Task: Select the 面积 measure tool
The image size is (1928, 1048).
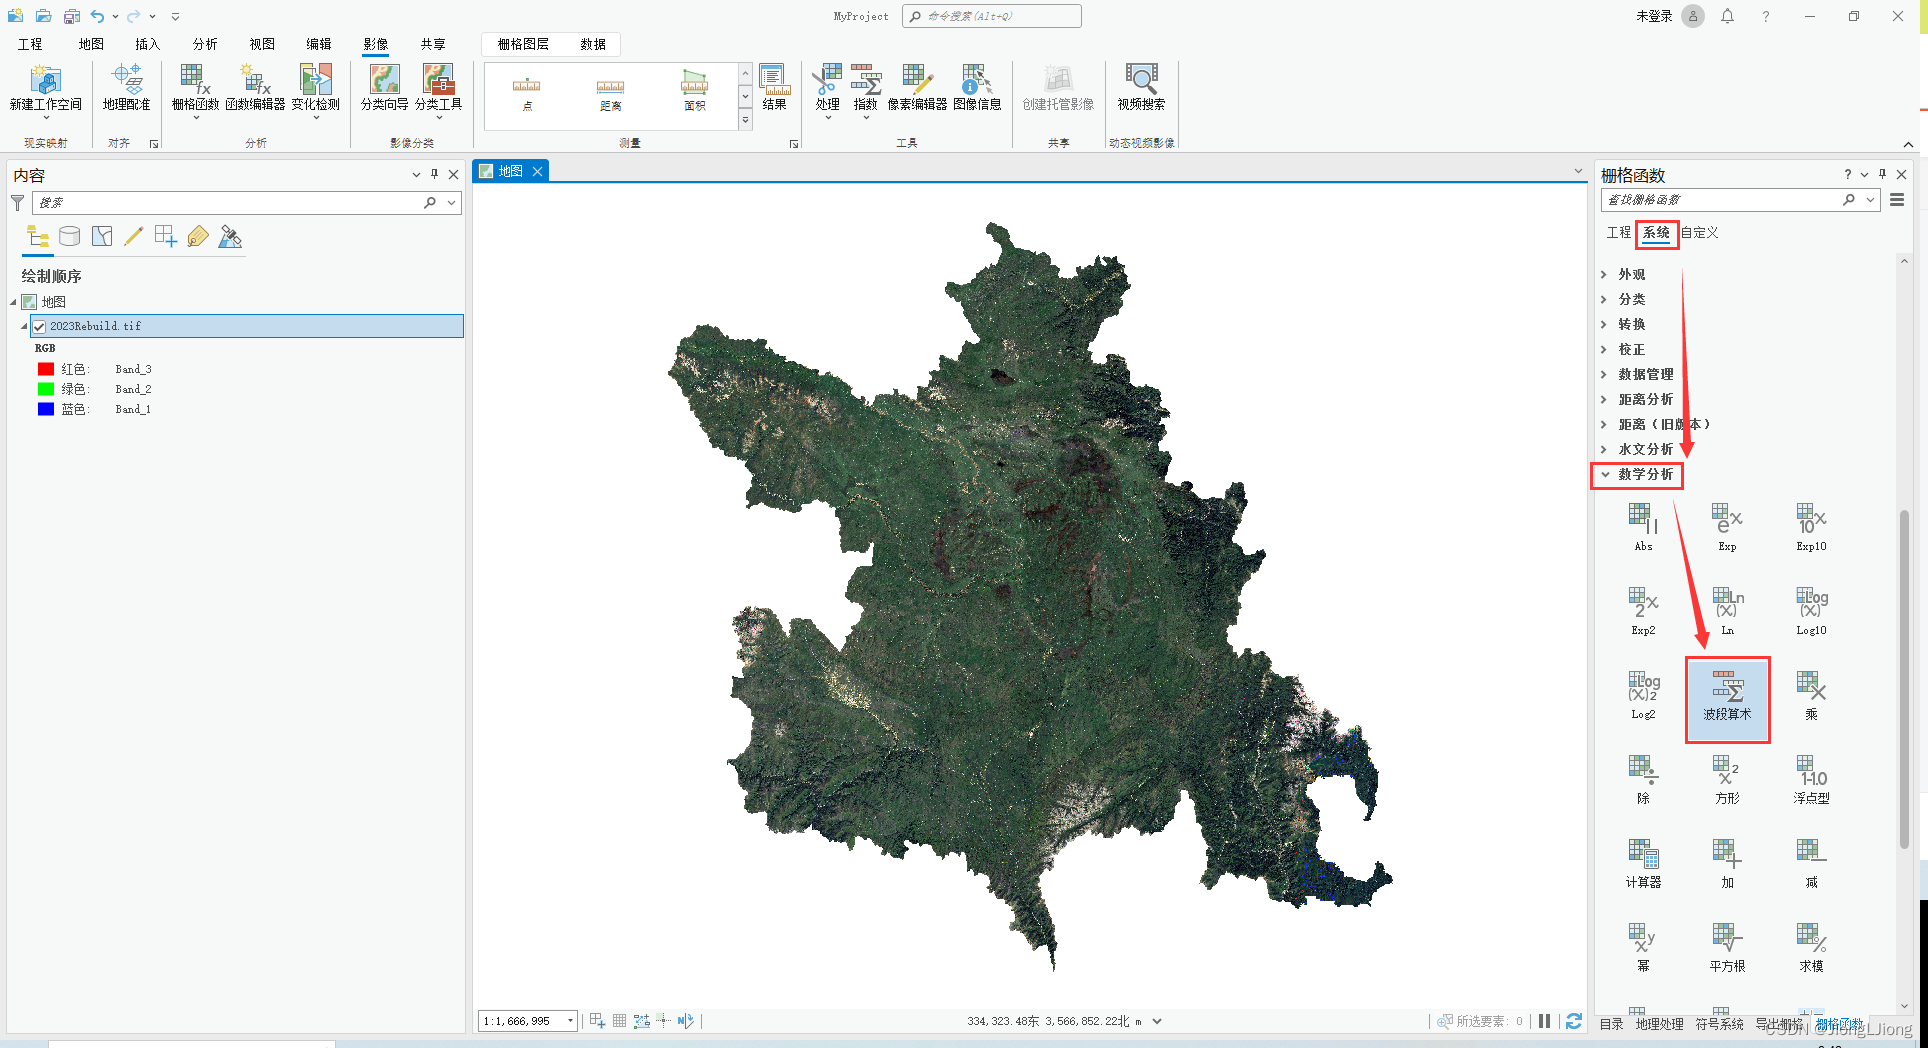Action: [x=695, y=92]
